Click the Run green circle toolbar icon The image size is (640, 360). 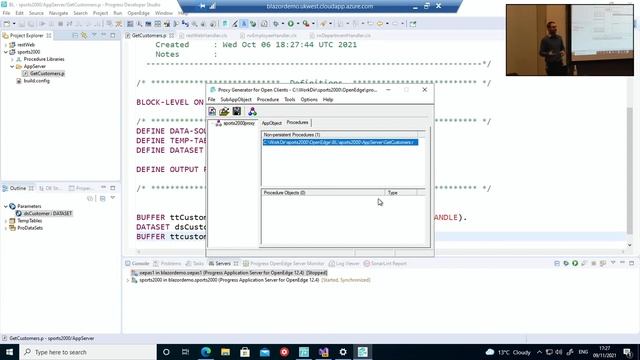(291, 24)
